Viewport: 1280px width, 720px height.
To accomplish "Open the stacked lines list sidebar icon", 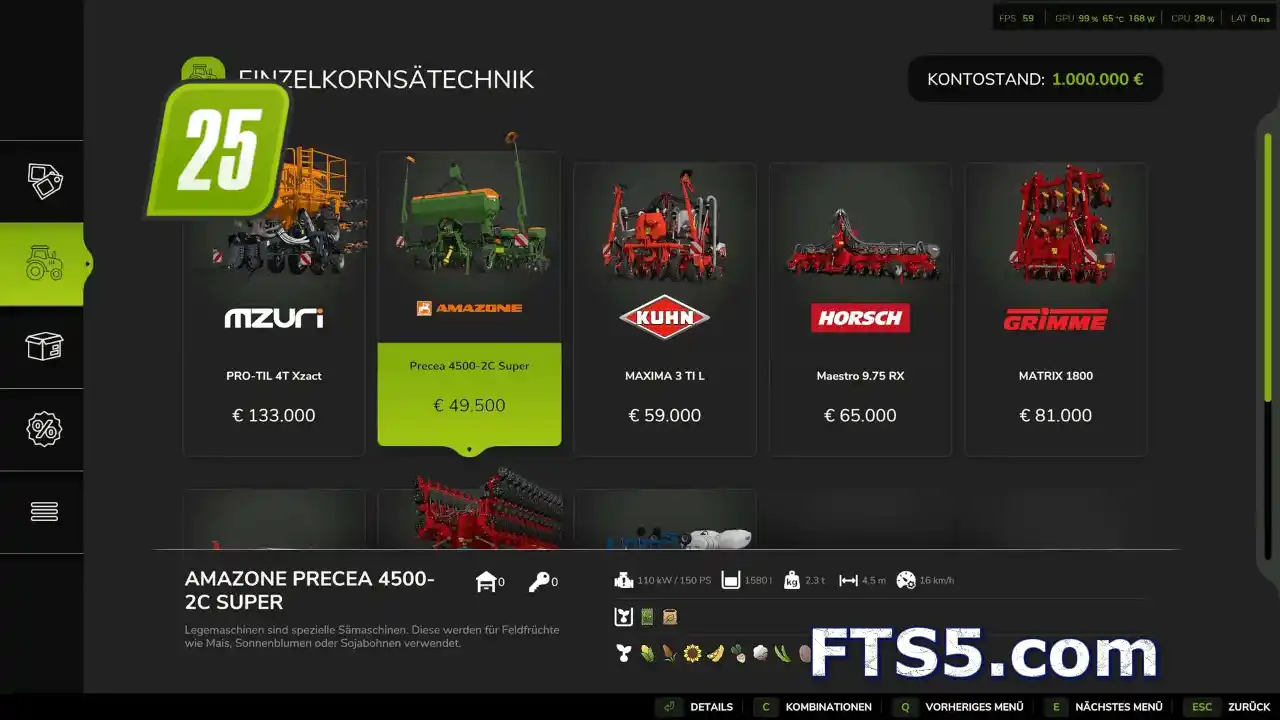I will coord(44,511).
